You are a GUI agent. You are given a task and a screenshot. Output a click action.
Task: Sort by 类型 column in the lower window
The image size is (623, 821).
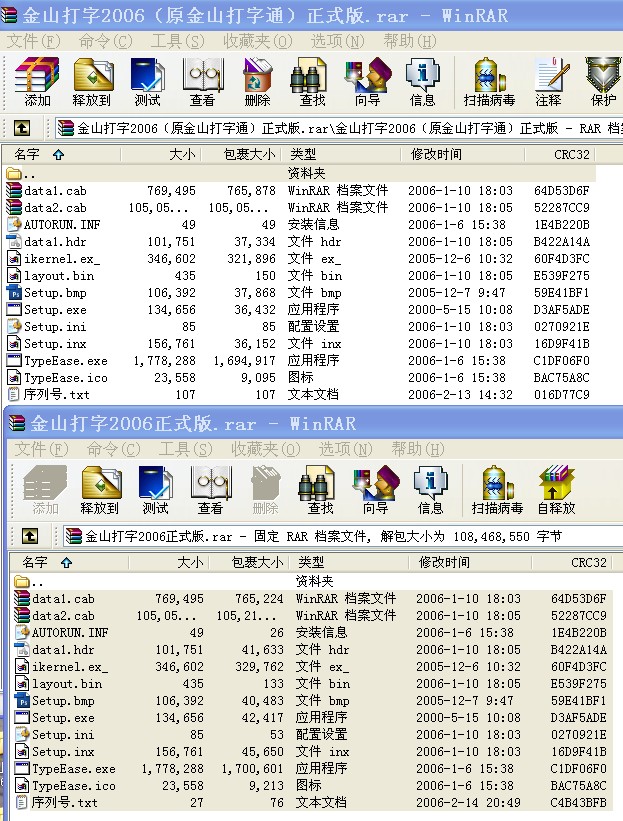pyautogui.click(x=348, y=562)
